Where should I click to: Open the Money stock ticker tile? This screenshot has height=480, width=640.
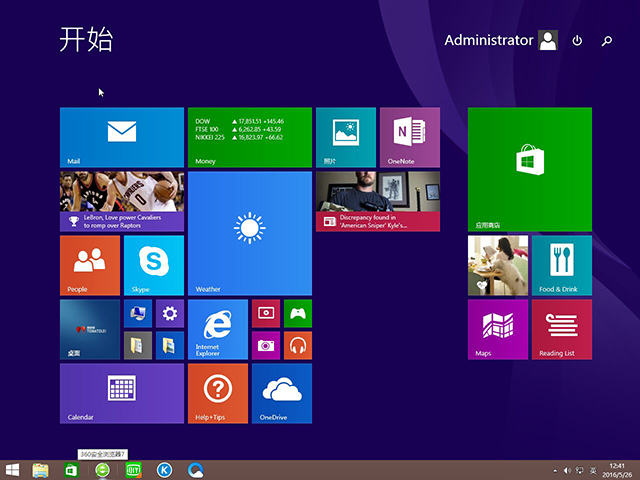(250, 137)
